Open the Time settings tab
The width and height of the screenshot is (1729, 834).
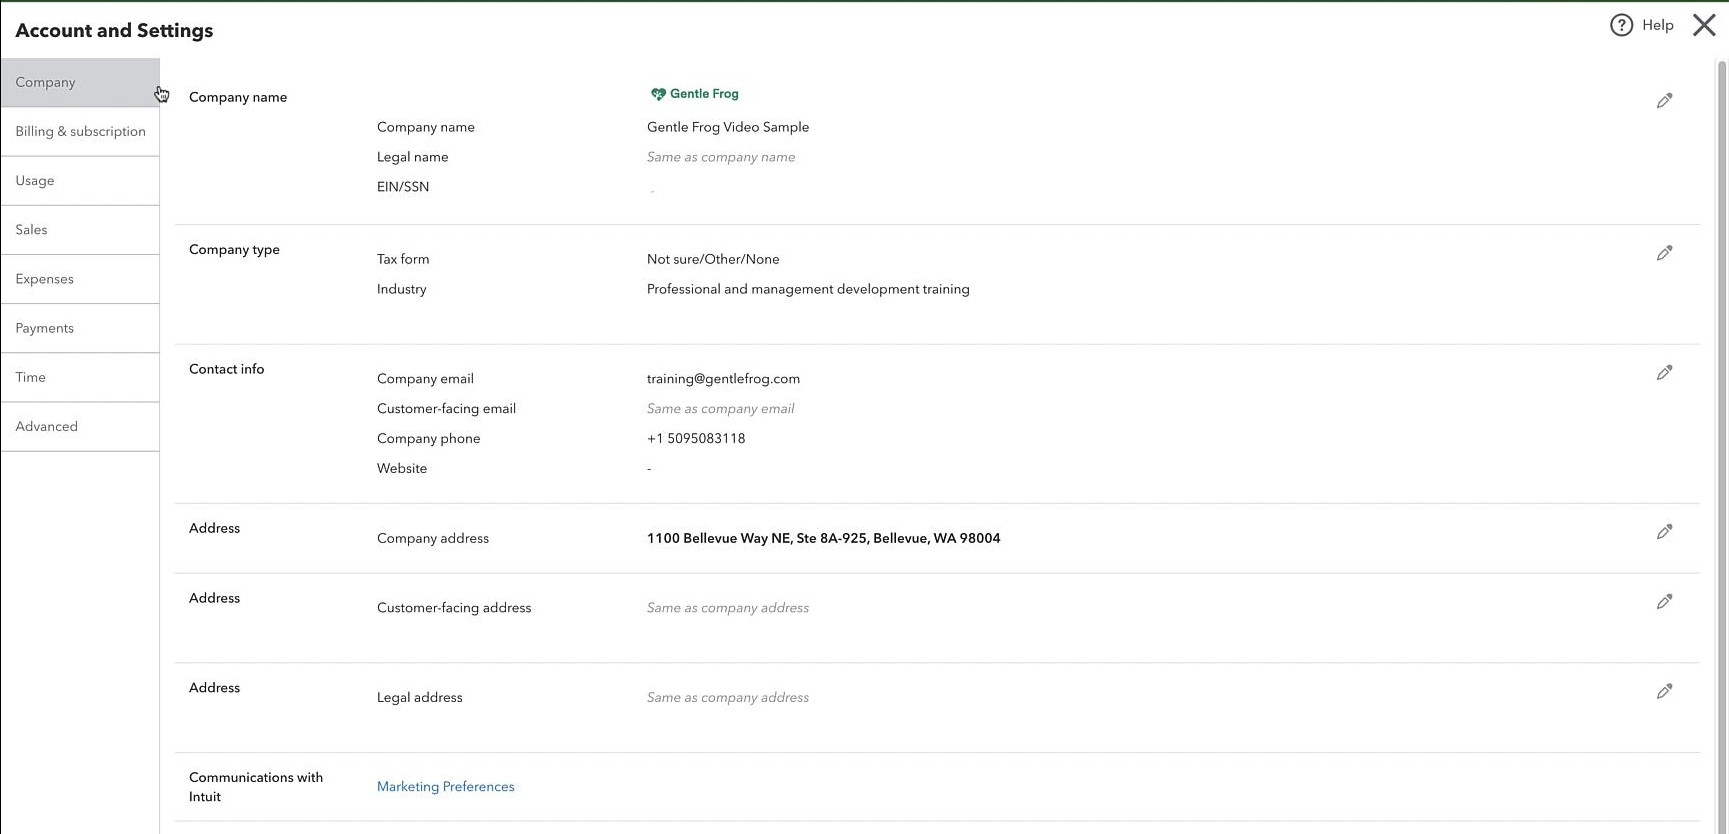(80, 377)
